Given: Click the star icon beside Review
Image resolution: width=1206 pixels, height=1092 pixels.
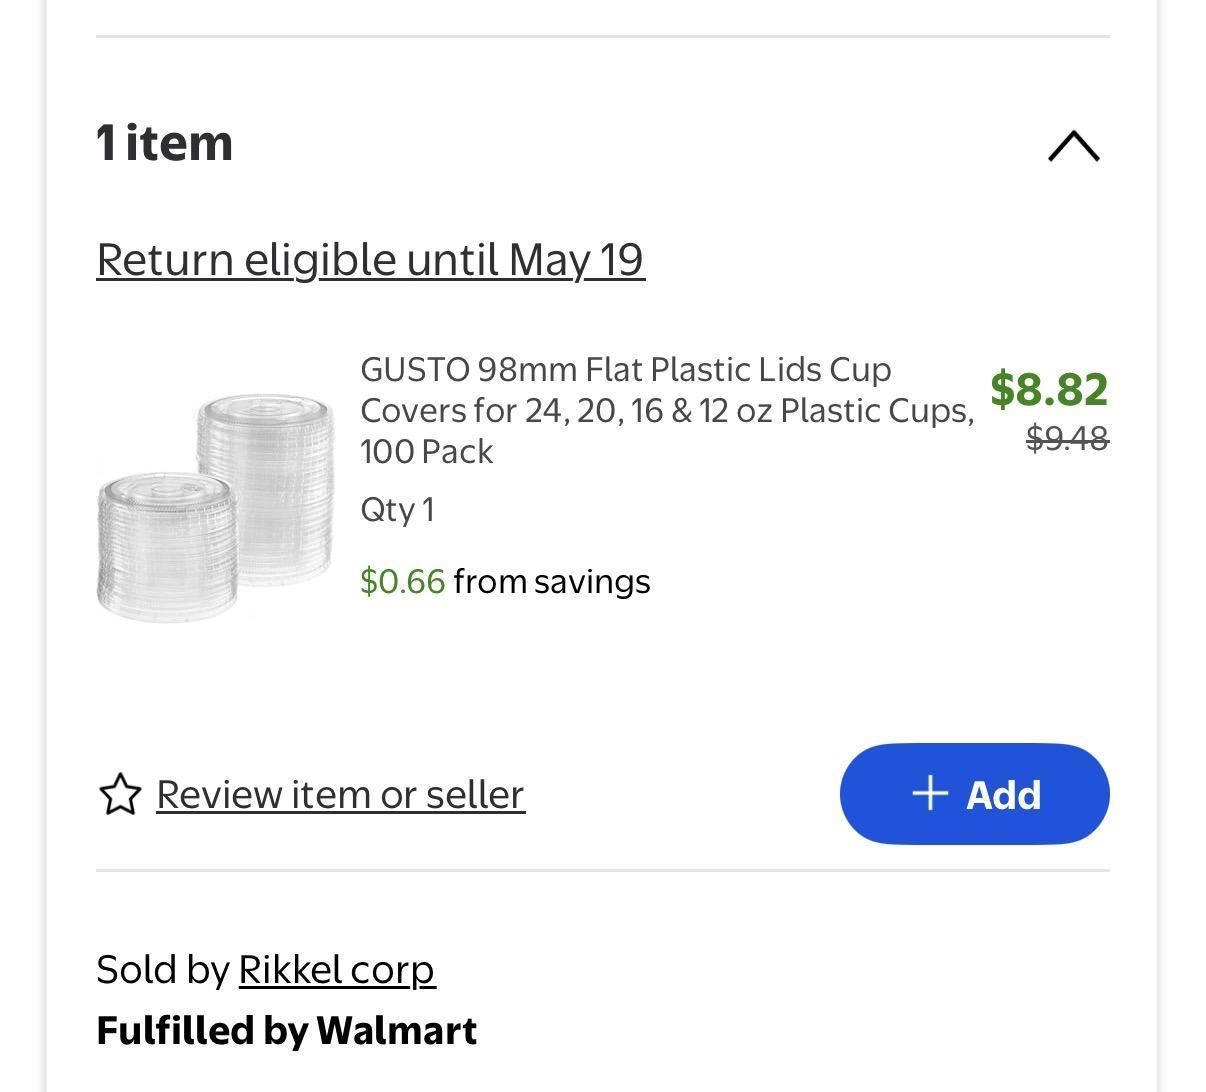Looking at the screenshot, I should click(x=120, y=794).
